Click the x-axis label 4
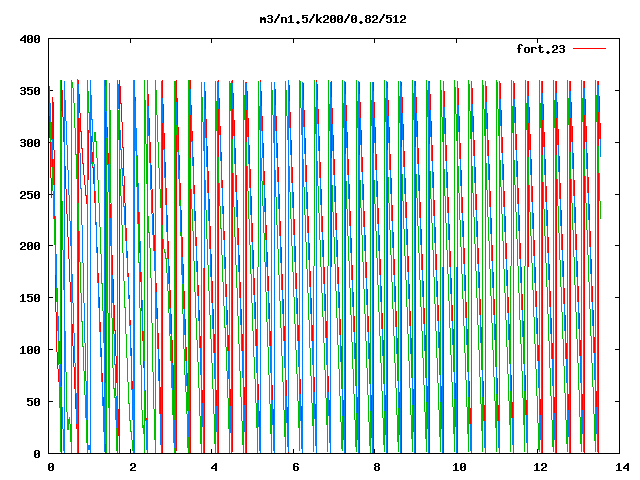 tap(214, 467)
